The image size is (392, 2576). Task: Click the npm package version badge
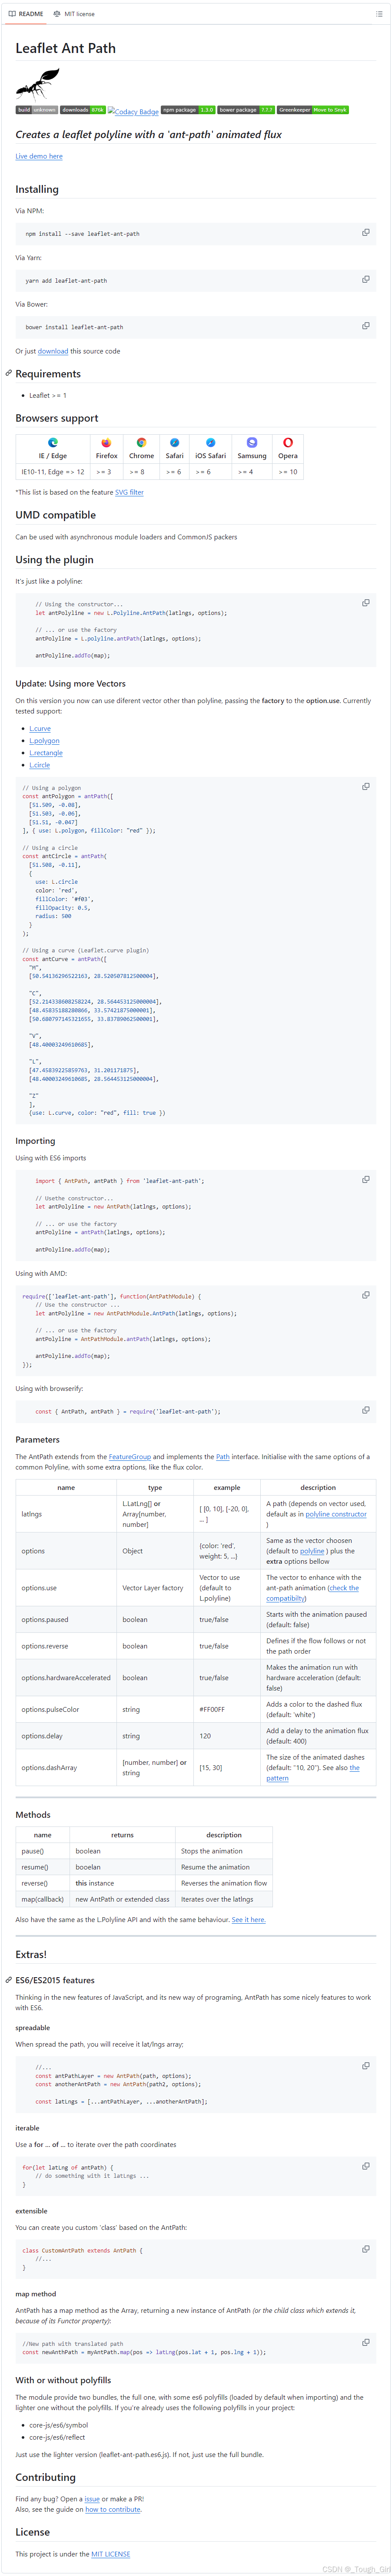[188, 110]
